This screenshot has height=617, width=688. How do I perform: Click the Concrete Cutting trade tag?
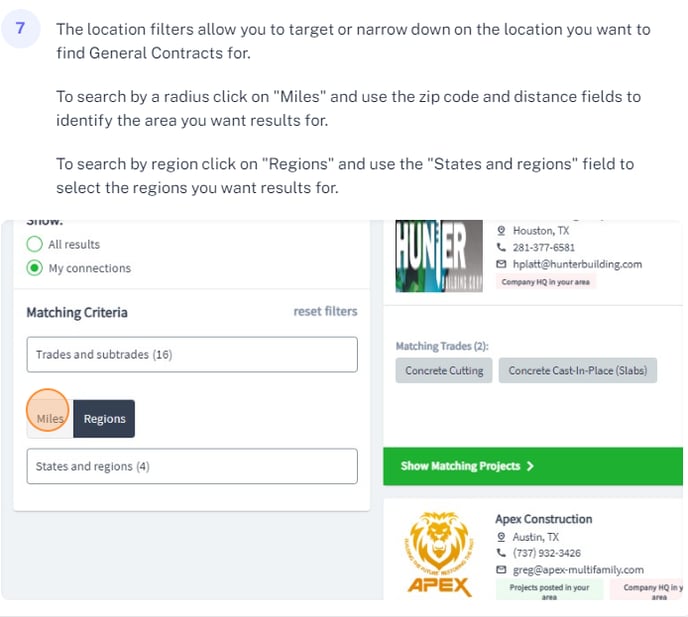click(444, 370)
